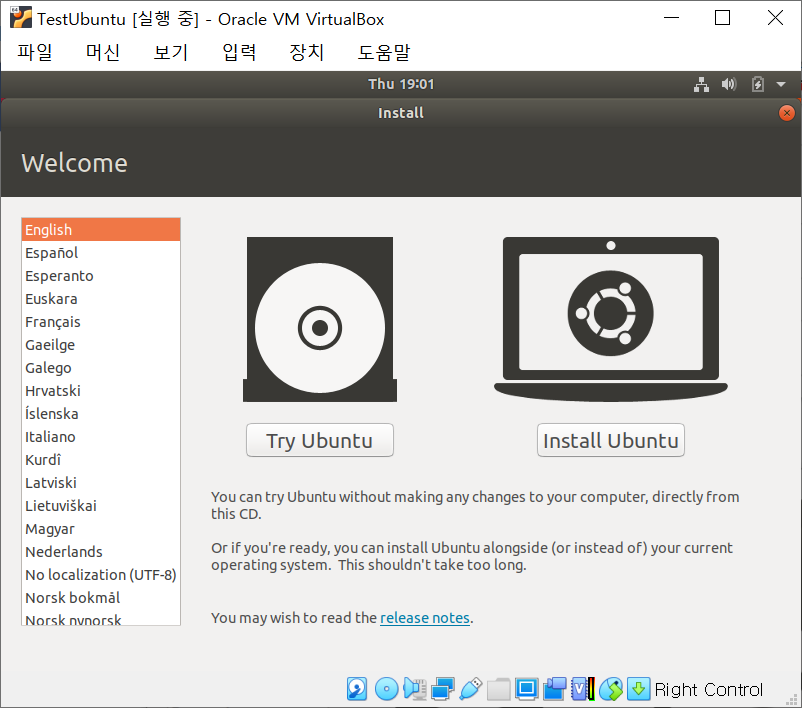Select Magyar in the language list
Screen dimensions: 802x708
point(101,529)
